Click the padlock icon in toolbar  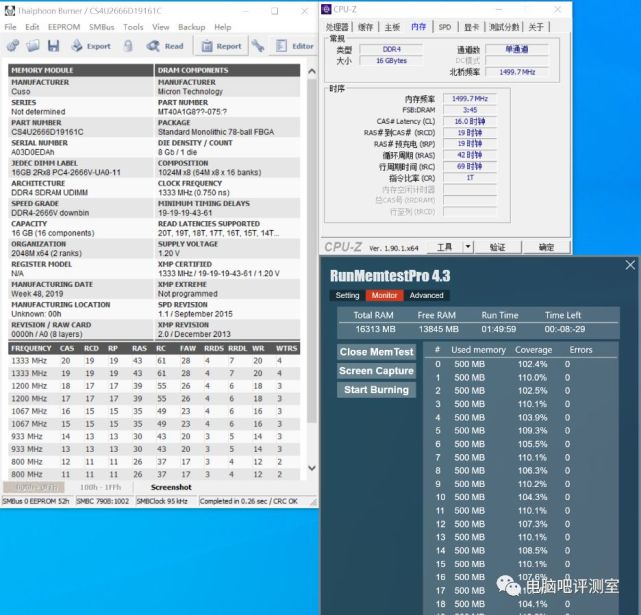128,46
